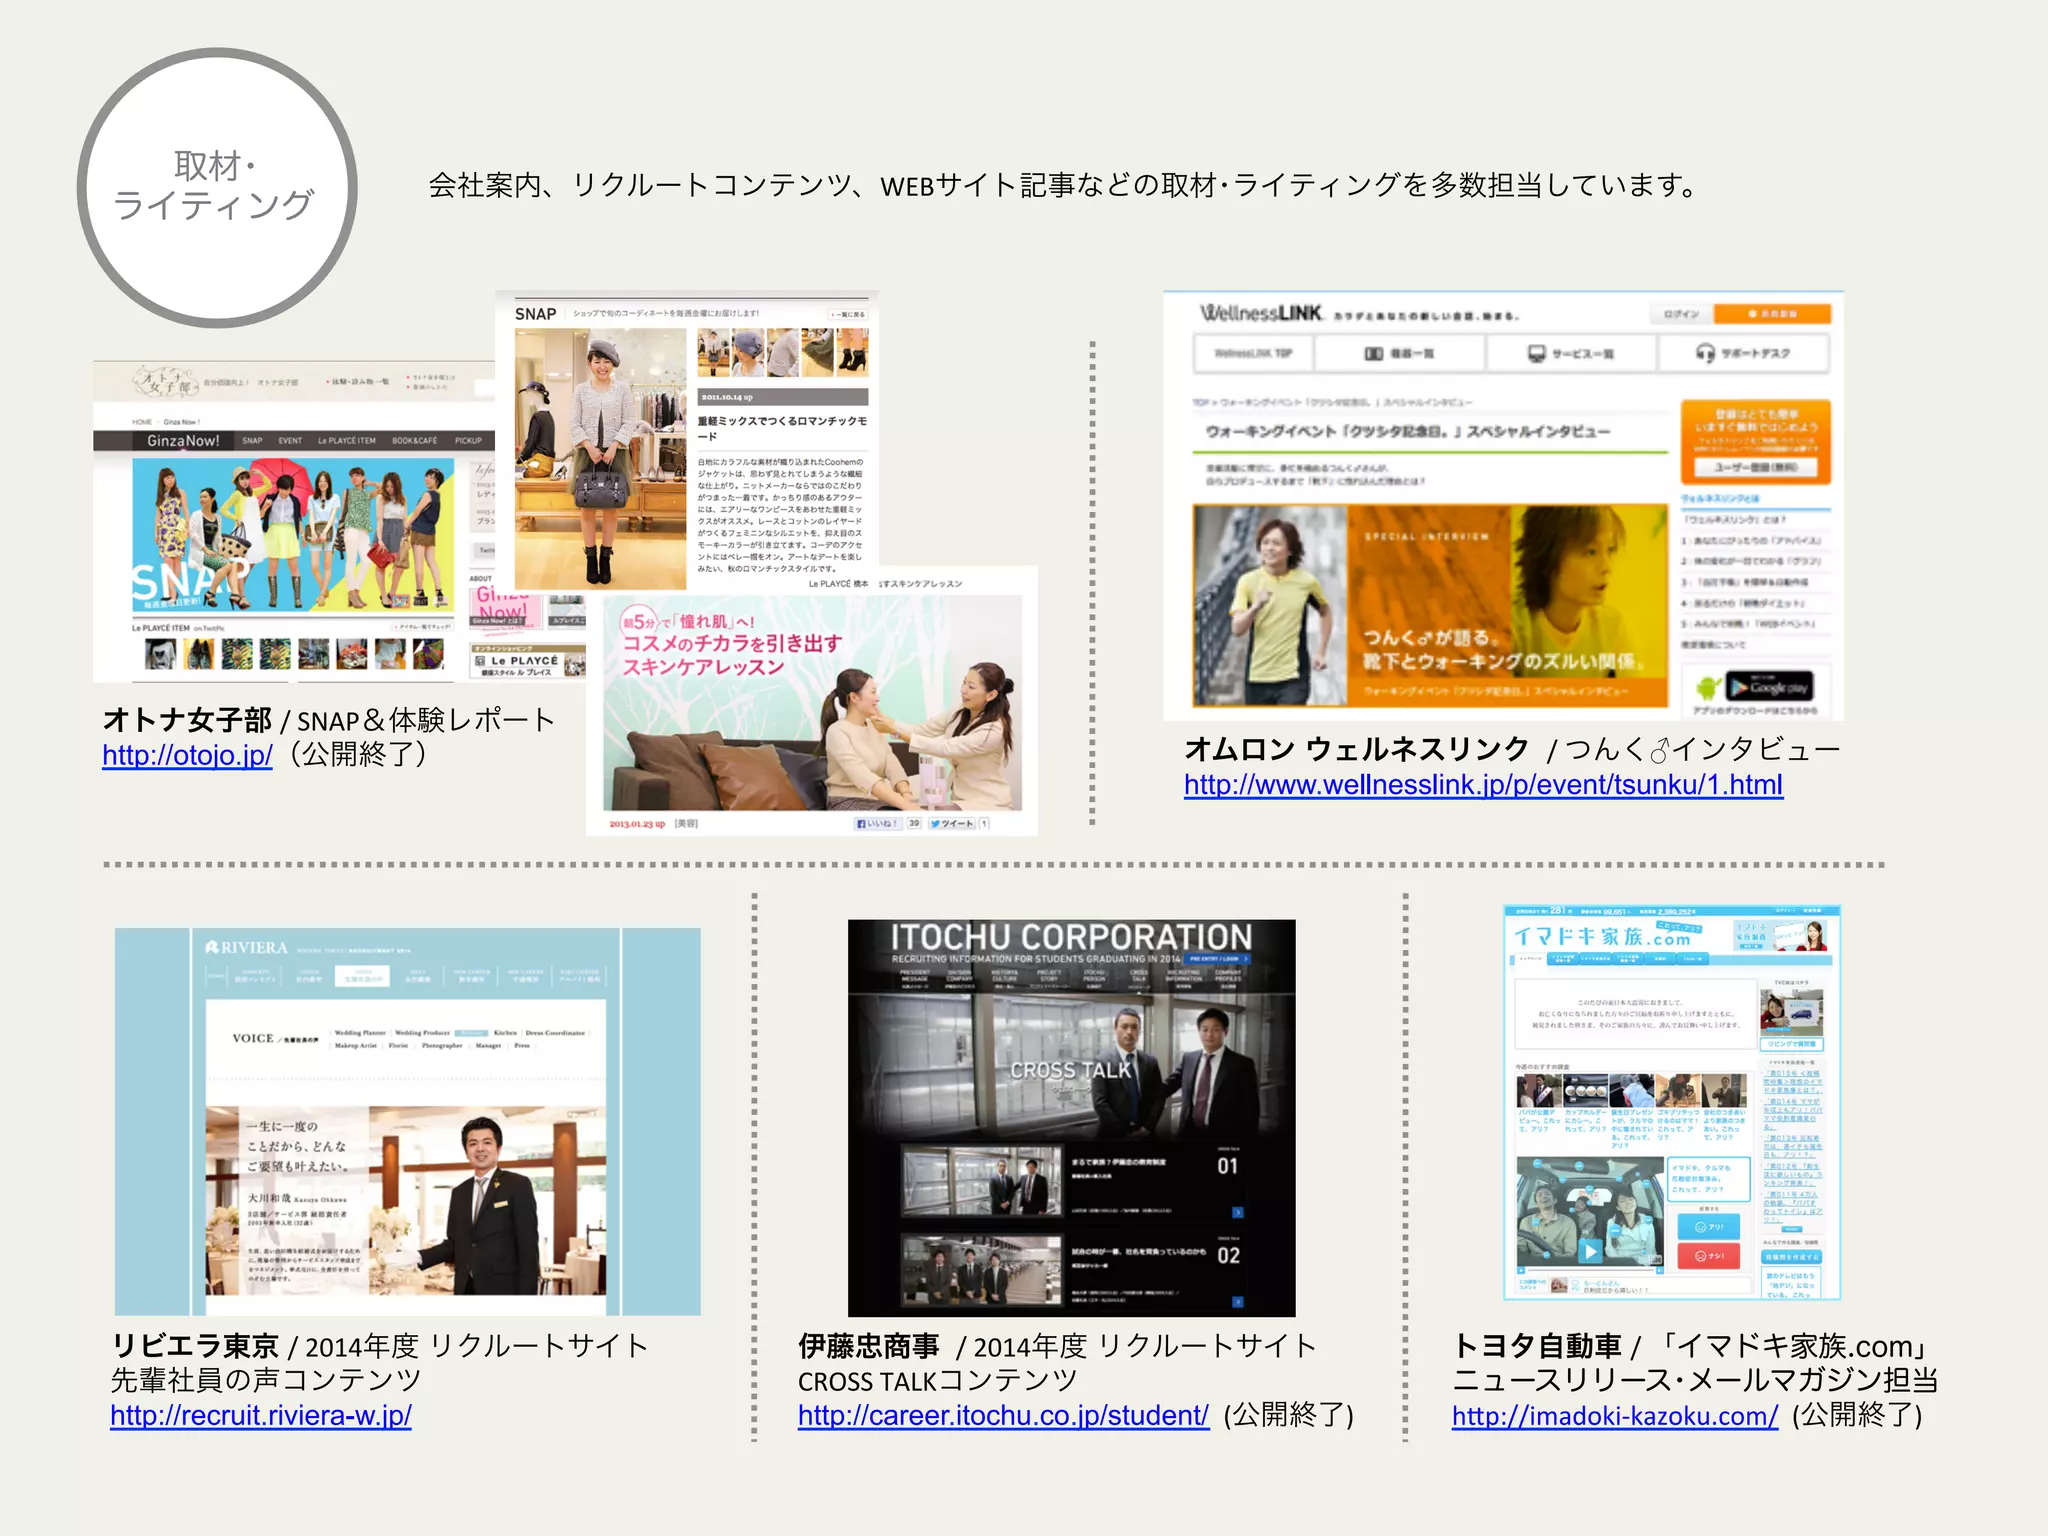This screenshot has width=2048, height=1536.
Task: Open the imadoki-kazoku.com link
Action: tap(1615, 1415)
